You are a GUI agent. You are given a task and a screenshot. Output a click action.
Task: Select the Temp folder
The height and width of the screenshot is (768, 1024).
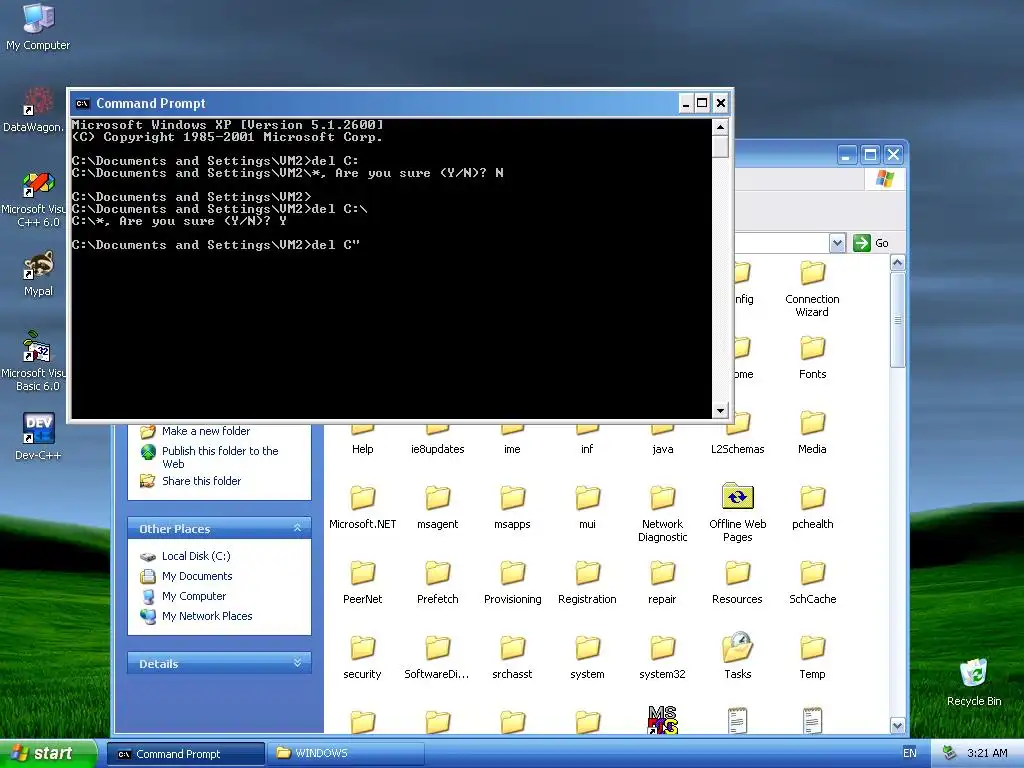812,658
